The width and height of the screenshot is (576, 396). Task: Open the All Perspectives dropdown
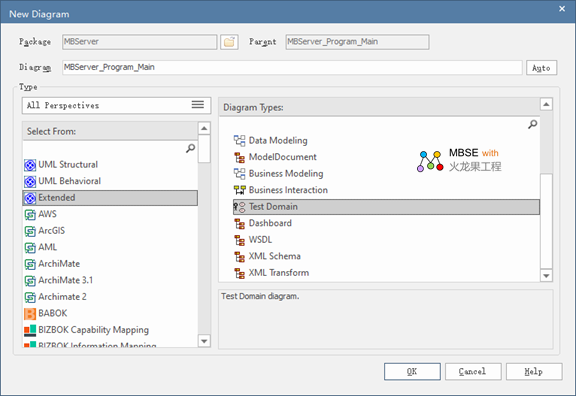pos(116,105)
